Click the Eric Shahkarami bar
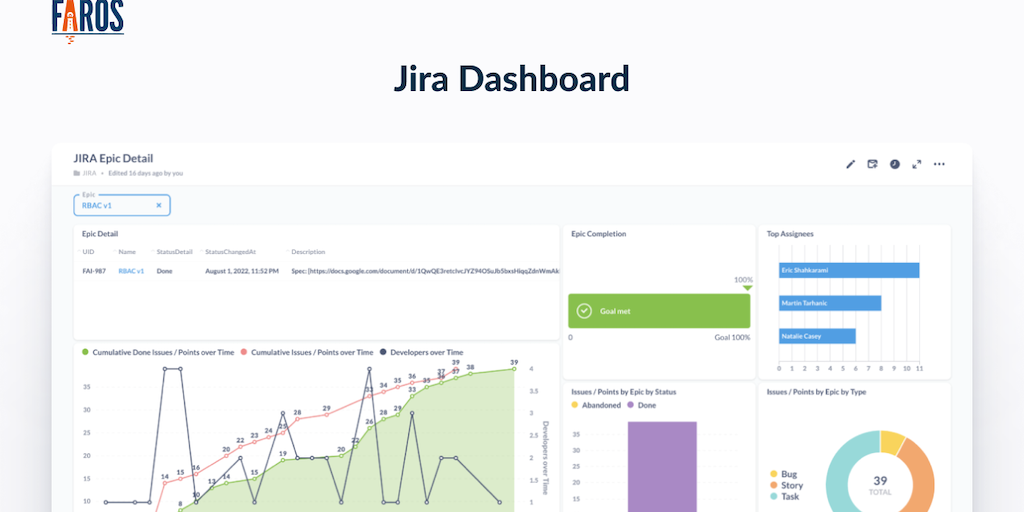The height and width of the screenshot is (512, 1024). tap(849, 270)
